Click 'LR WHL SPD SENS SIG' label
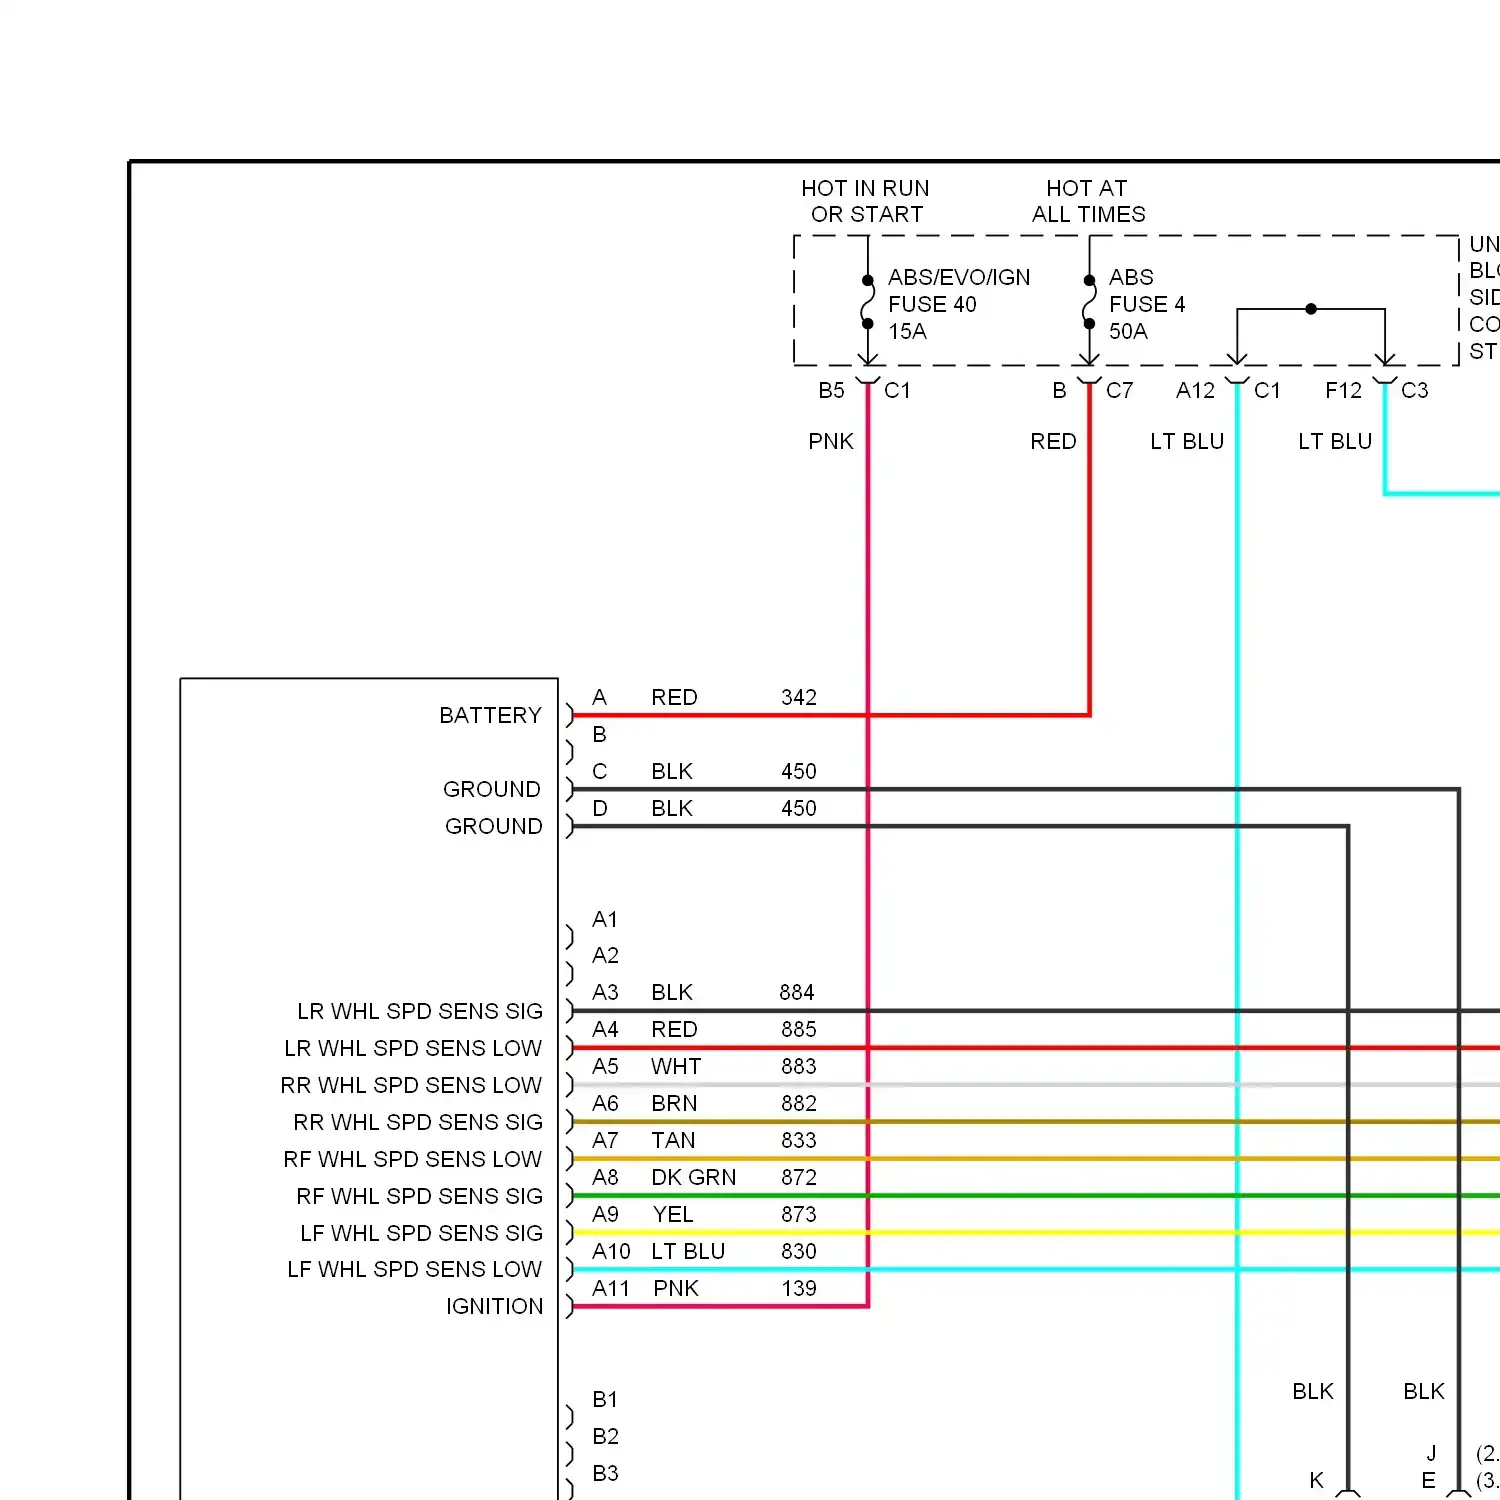Viewport: 1500px width, 1500px height. tap(420, 1011)
